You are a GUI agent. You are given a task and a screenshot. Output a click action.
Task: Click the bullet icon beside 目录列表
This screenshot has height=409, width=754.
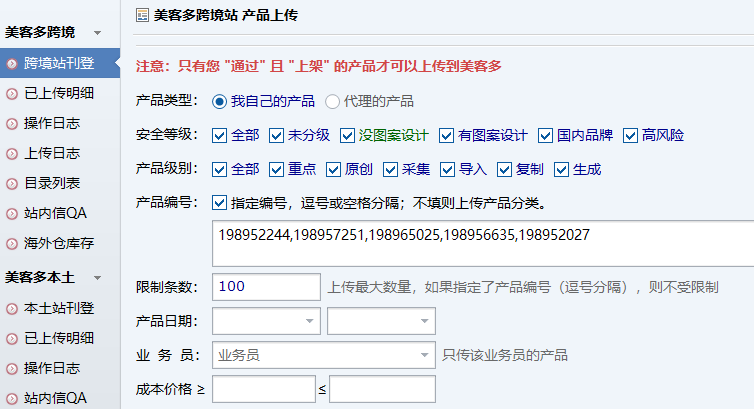[12, 184]
